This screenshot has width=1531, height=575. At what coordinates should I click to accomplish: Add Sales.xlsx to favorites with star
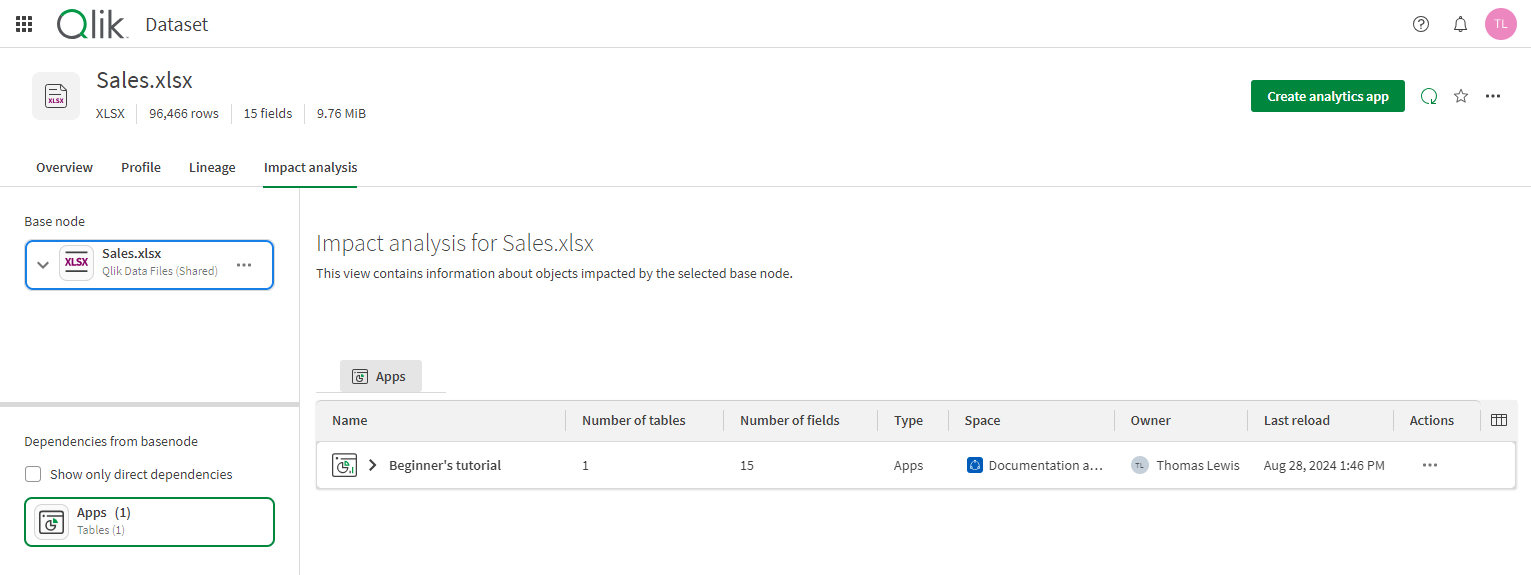click(x=1461, y=96)
